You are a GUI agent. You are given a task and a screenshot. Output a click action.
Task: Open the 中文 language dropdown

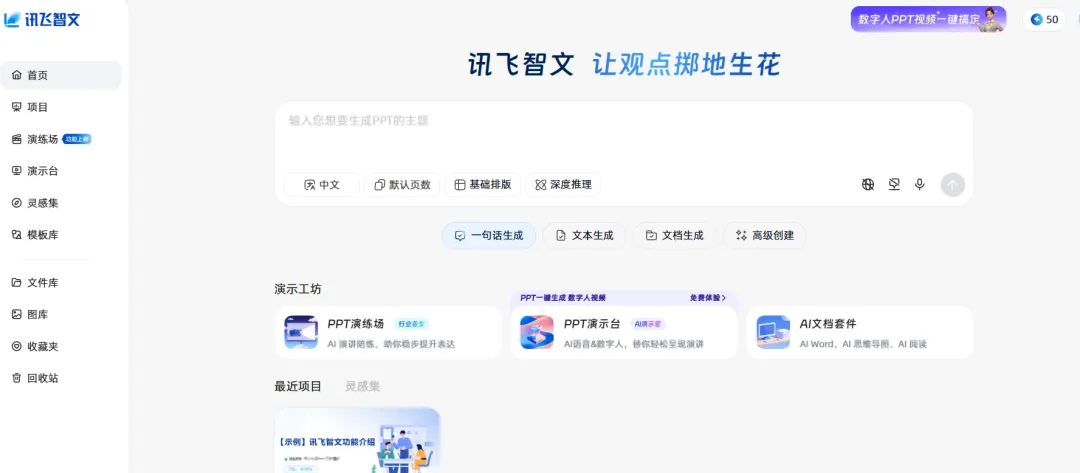coord(322,185)
